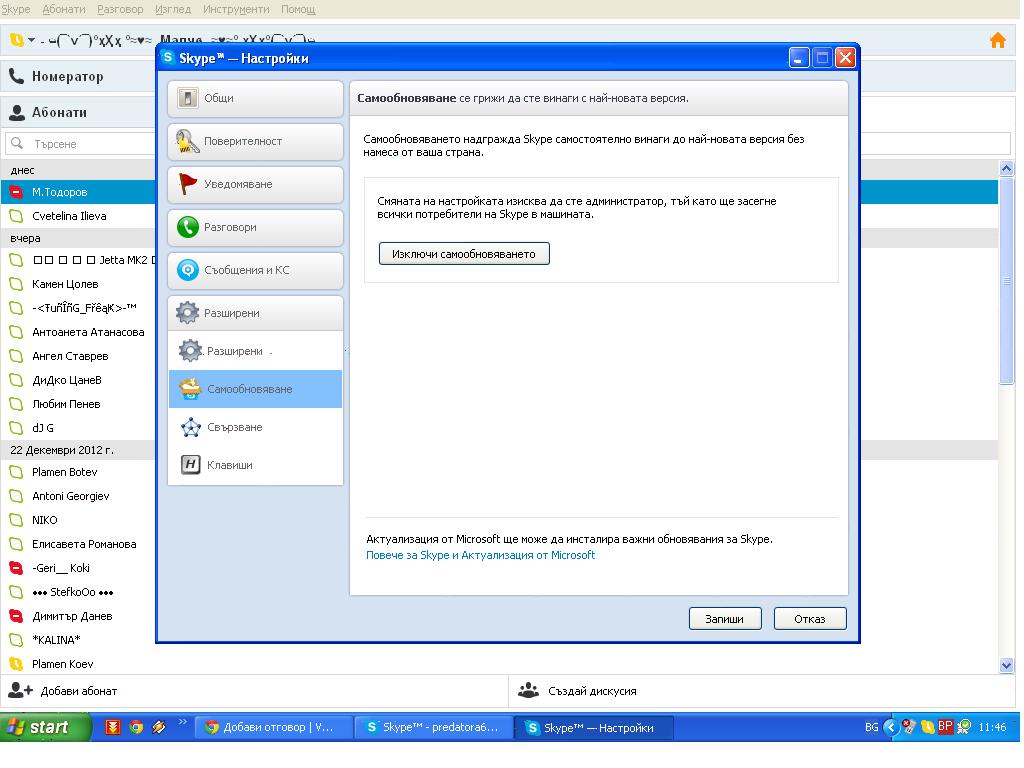The height and width of the screenshot is (768, 1024).
Task: Open status dropdown next to profile name
Action: pos(21,41)
